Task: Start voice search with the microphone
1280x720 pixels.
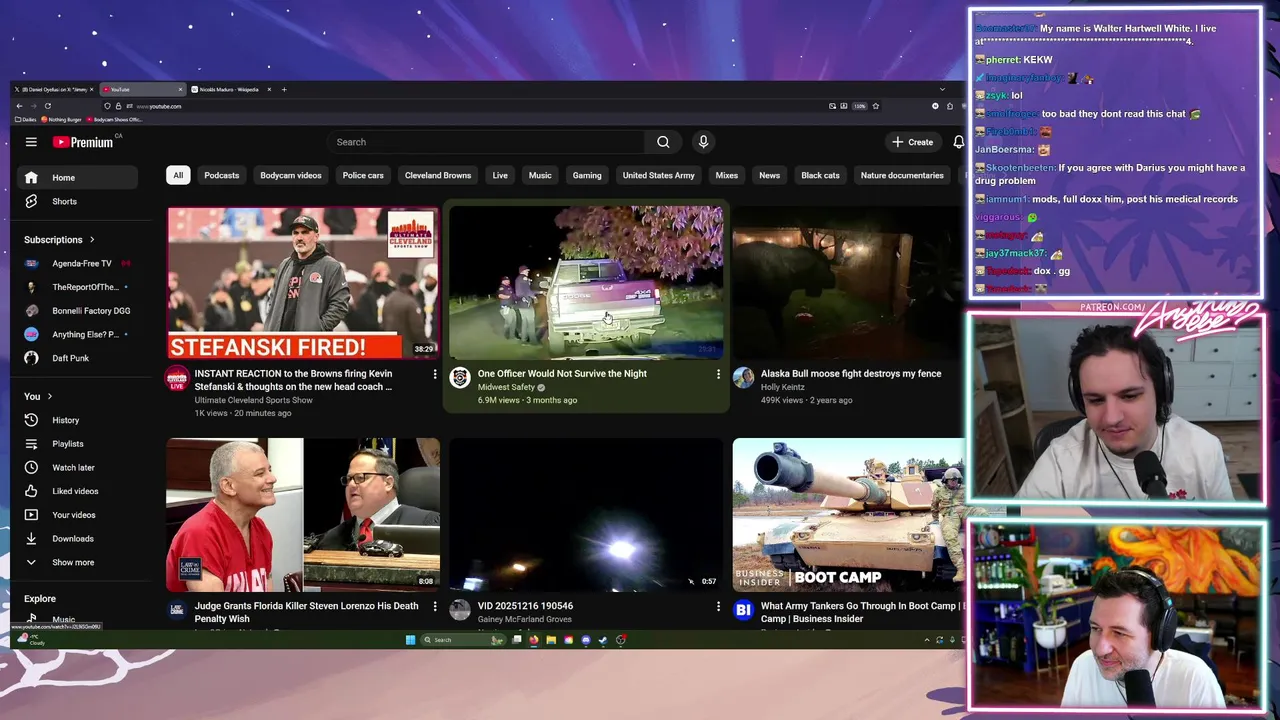Action: (703, 142)
